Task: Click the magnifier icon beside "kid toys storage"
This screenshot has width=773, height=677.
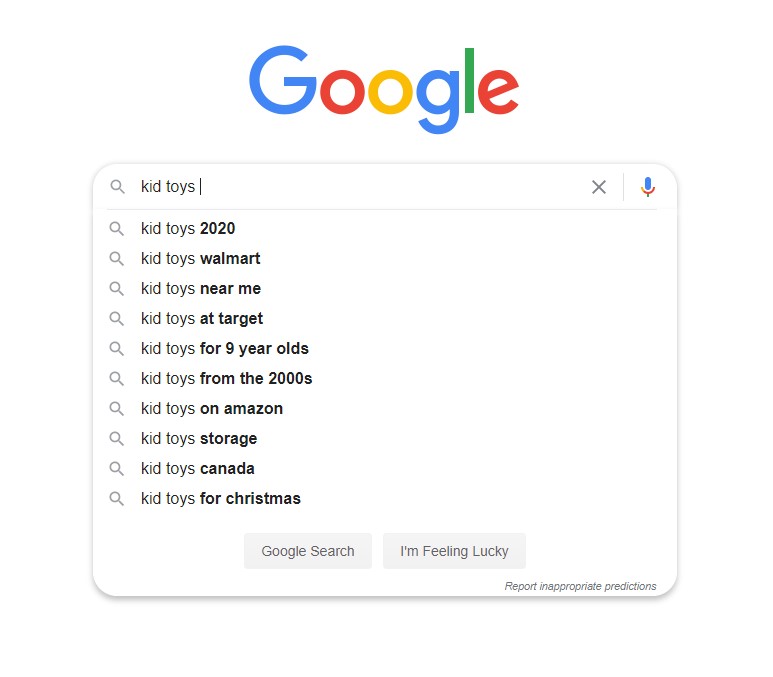Action: pyautogui.click(x=117, y=438)
